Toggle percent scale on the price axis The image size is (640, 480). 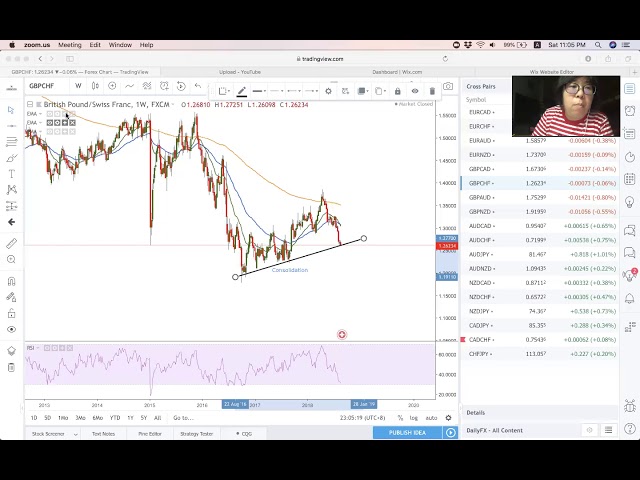click(400, 418)
